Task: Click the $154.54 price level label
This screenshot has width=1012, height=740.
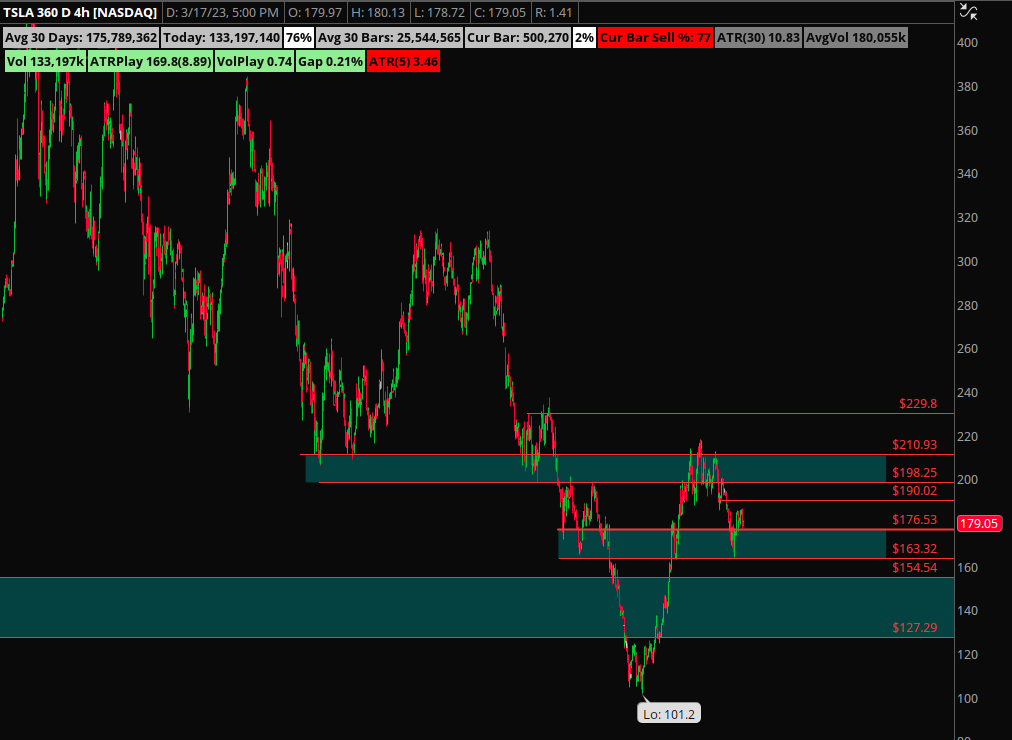Action: pyautogui.click(x=914, y=567)
